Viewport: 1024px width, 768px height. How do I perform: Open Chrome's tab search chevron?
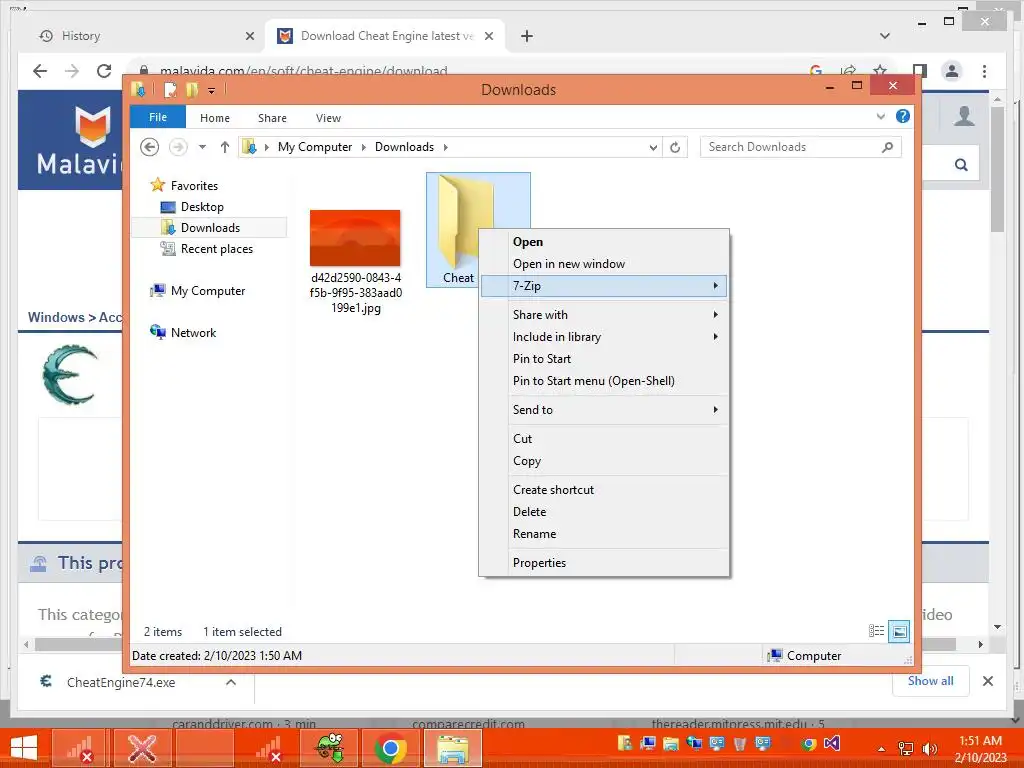884,37
